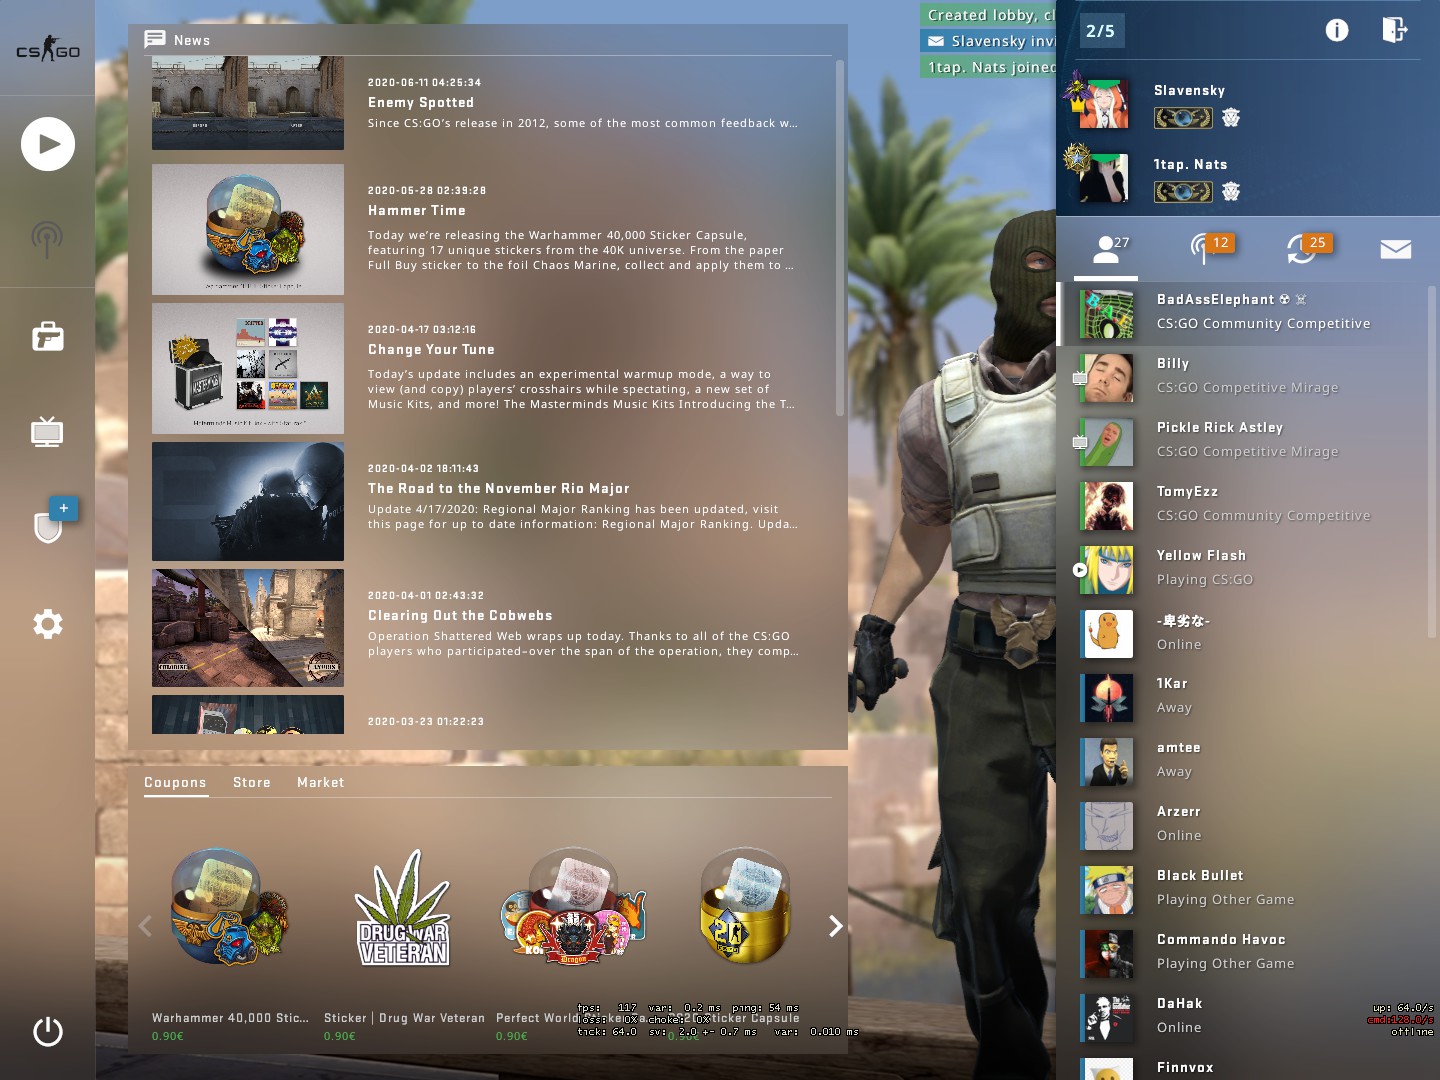Click the CS:GO logo home icon

click(x=47, y=49)
